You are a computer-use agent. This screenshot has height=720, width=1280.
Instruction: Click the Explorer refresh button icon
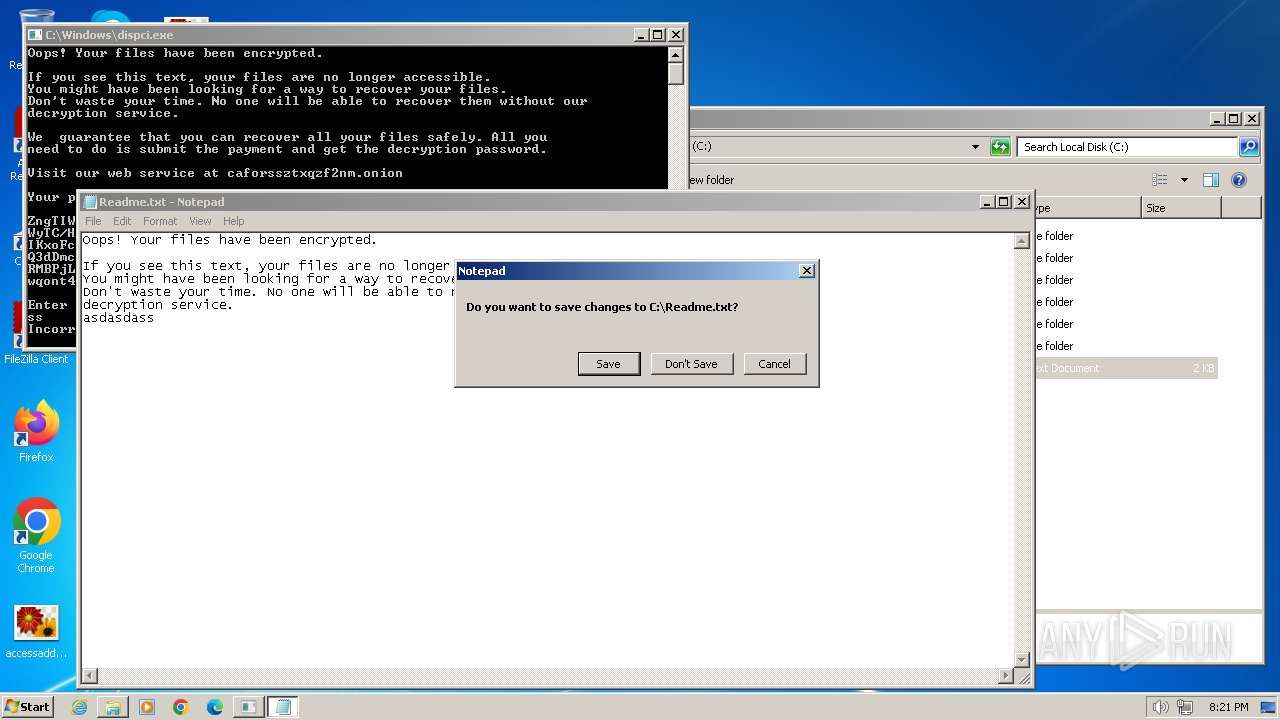[1000, 147]
